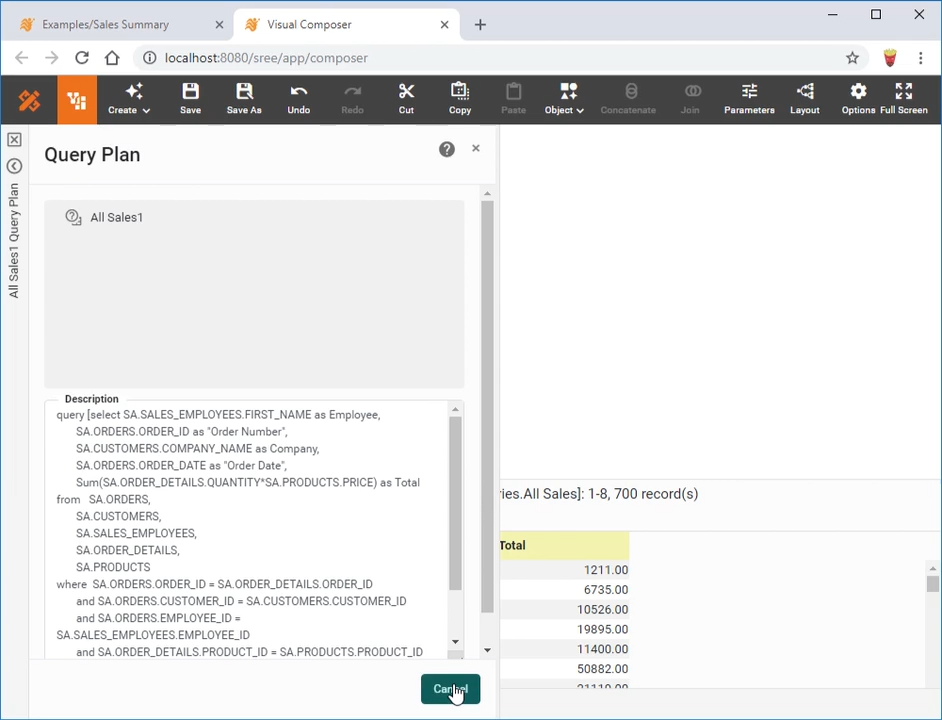Click the Query Plan dialog title
The height and width of the screenshot is (720, 942).
point(93,154)
